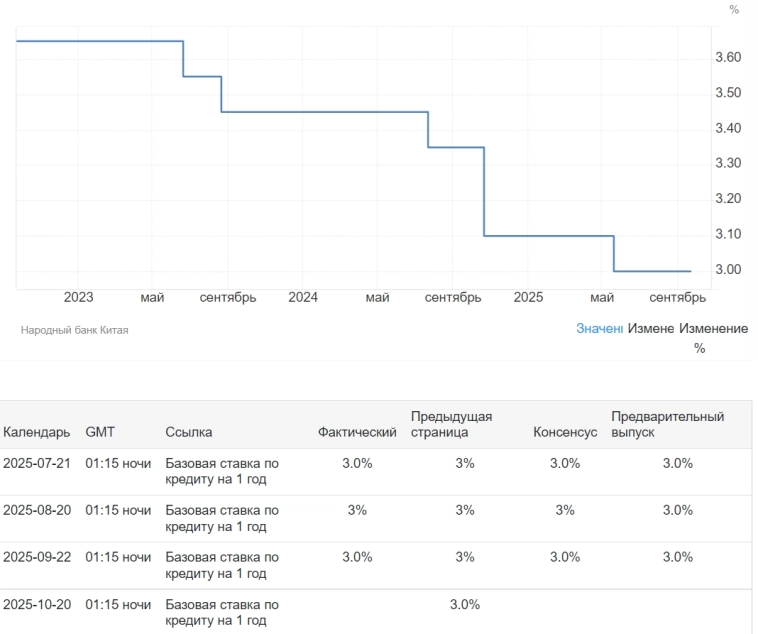Click the 2024 label on chart axis
Screen dimensions: 758x634
tap(303, 297)
